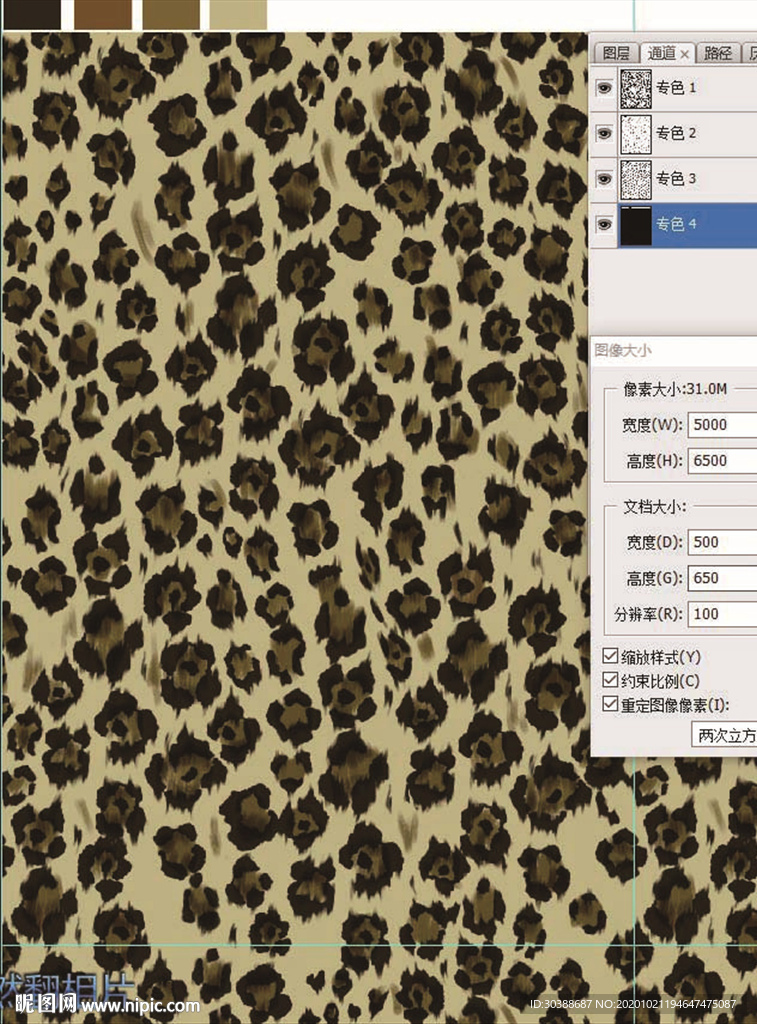
Task: Switch to the 图层 tab
Action: 616,54
